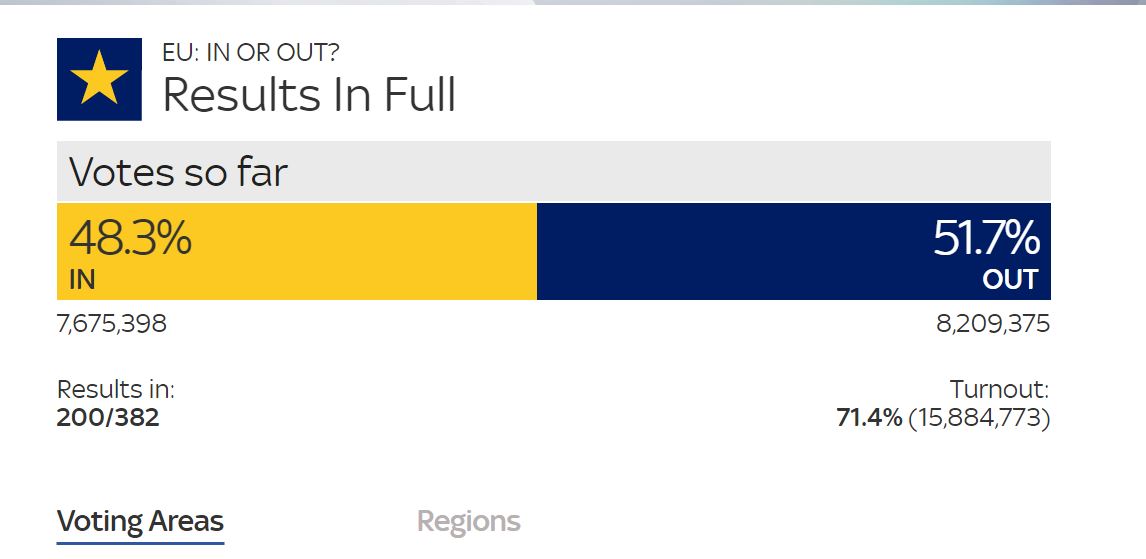The width and height of the screenshot is (1146, 559).
Task: Click the navy OUT segment of the bar
Action: click(730, 251)
